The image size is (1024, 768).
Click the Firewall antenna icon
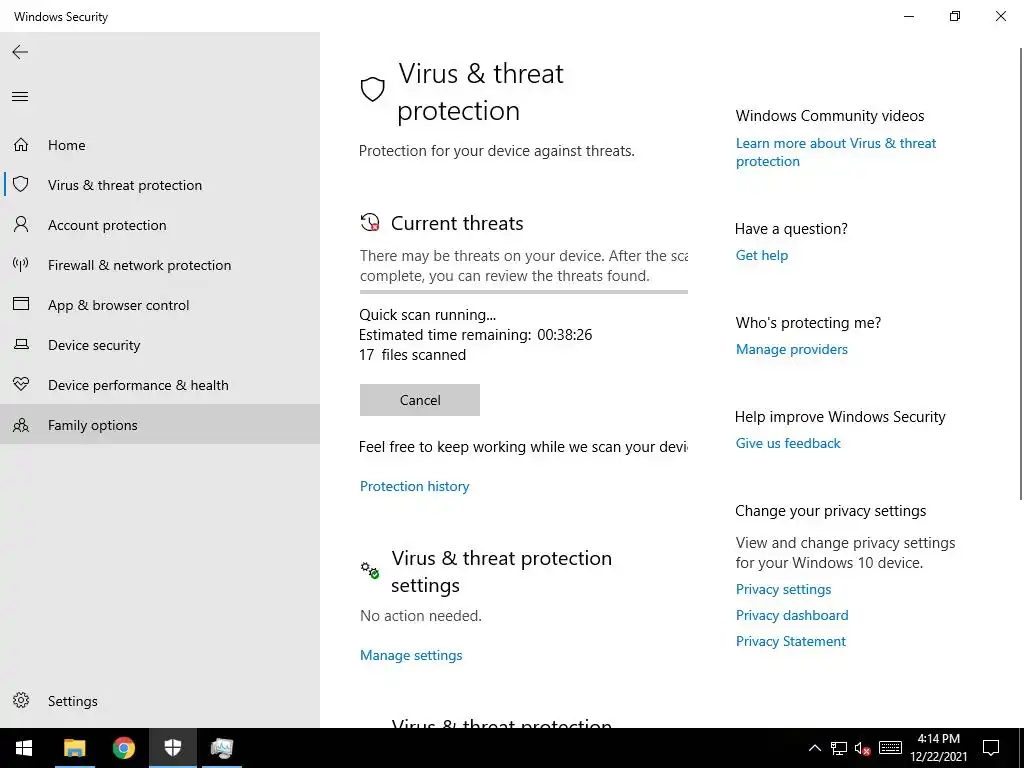[x=21, y=264]
